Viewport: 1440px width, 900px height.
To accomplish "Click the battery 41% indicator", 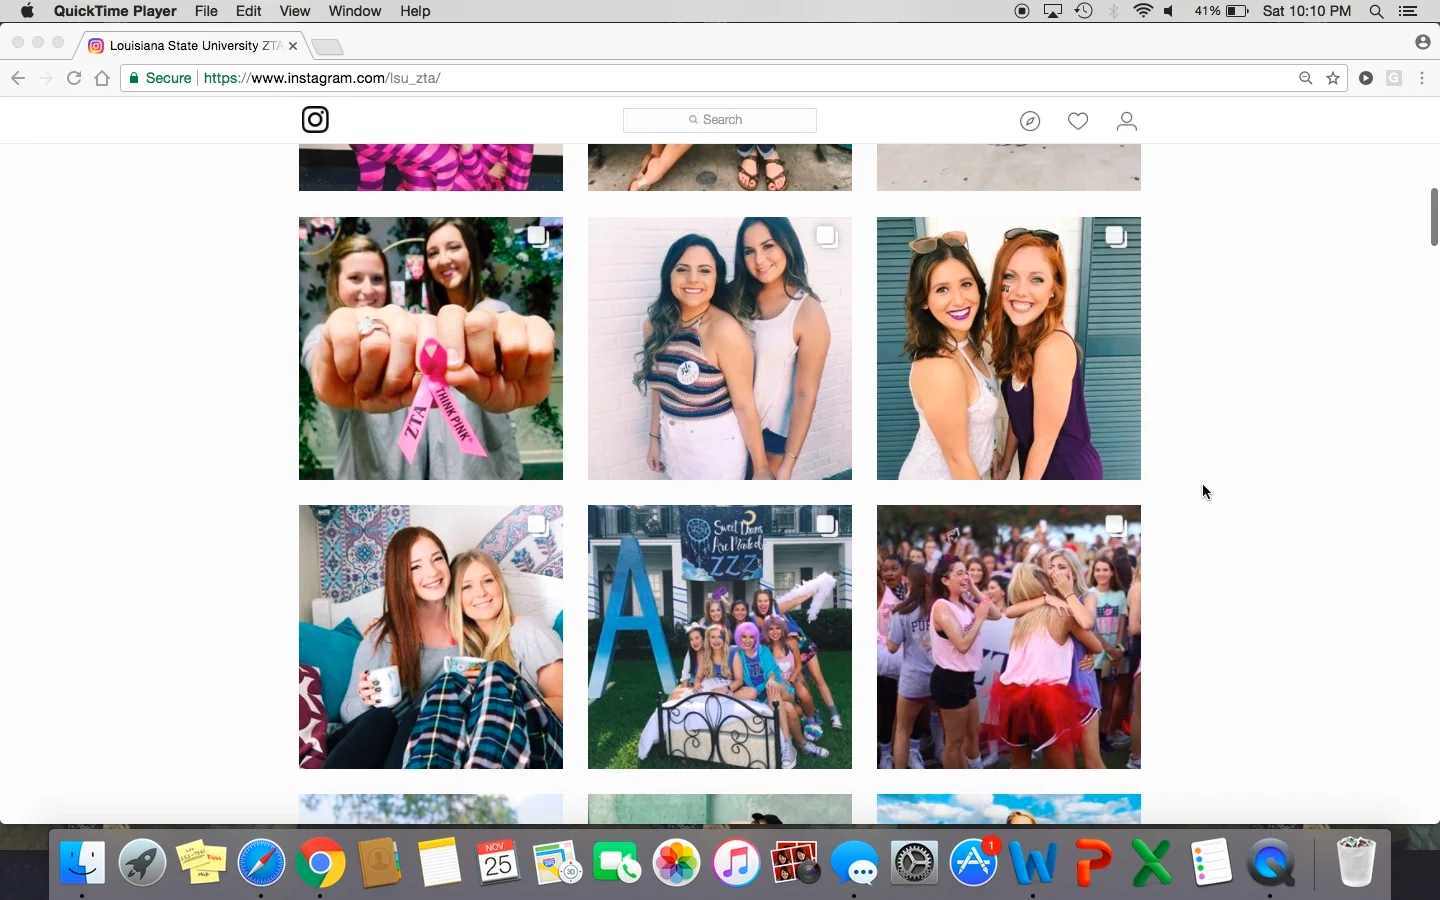I will click(1221, 11).
